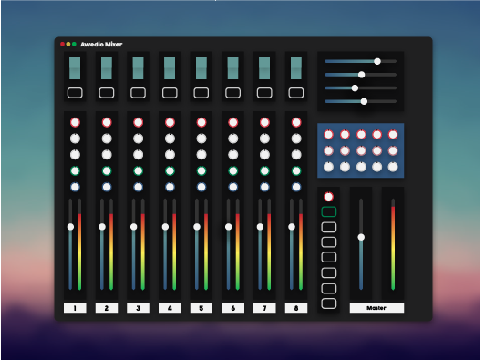Viewport: 480px width, 360px height.
Task: Select the channel 7 label button
Action: (264, 308)
